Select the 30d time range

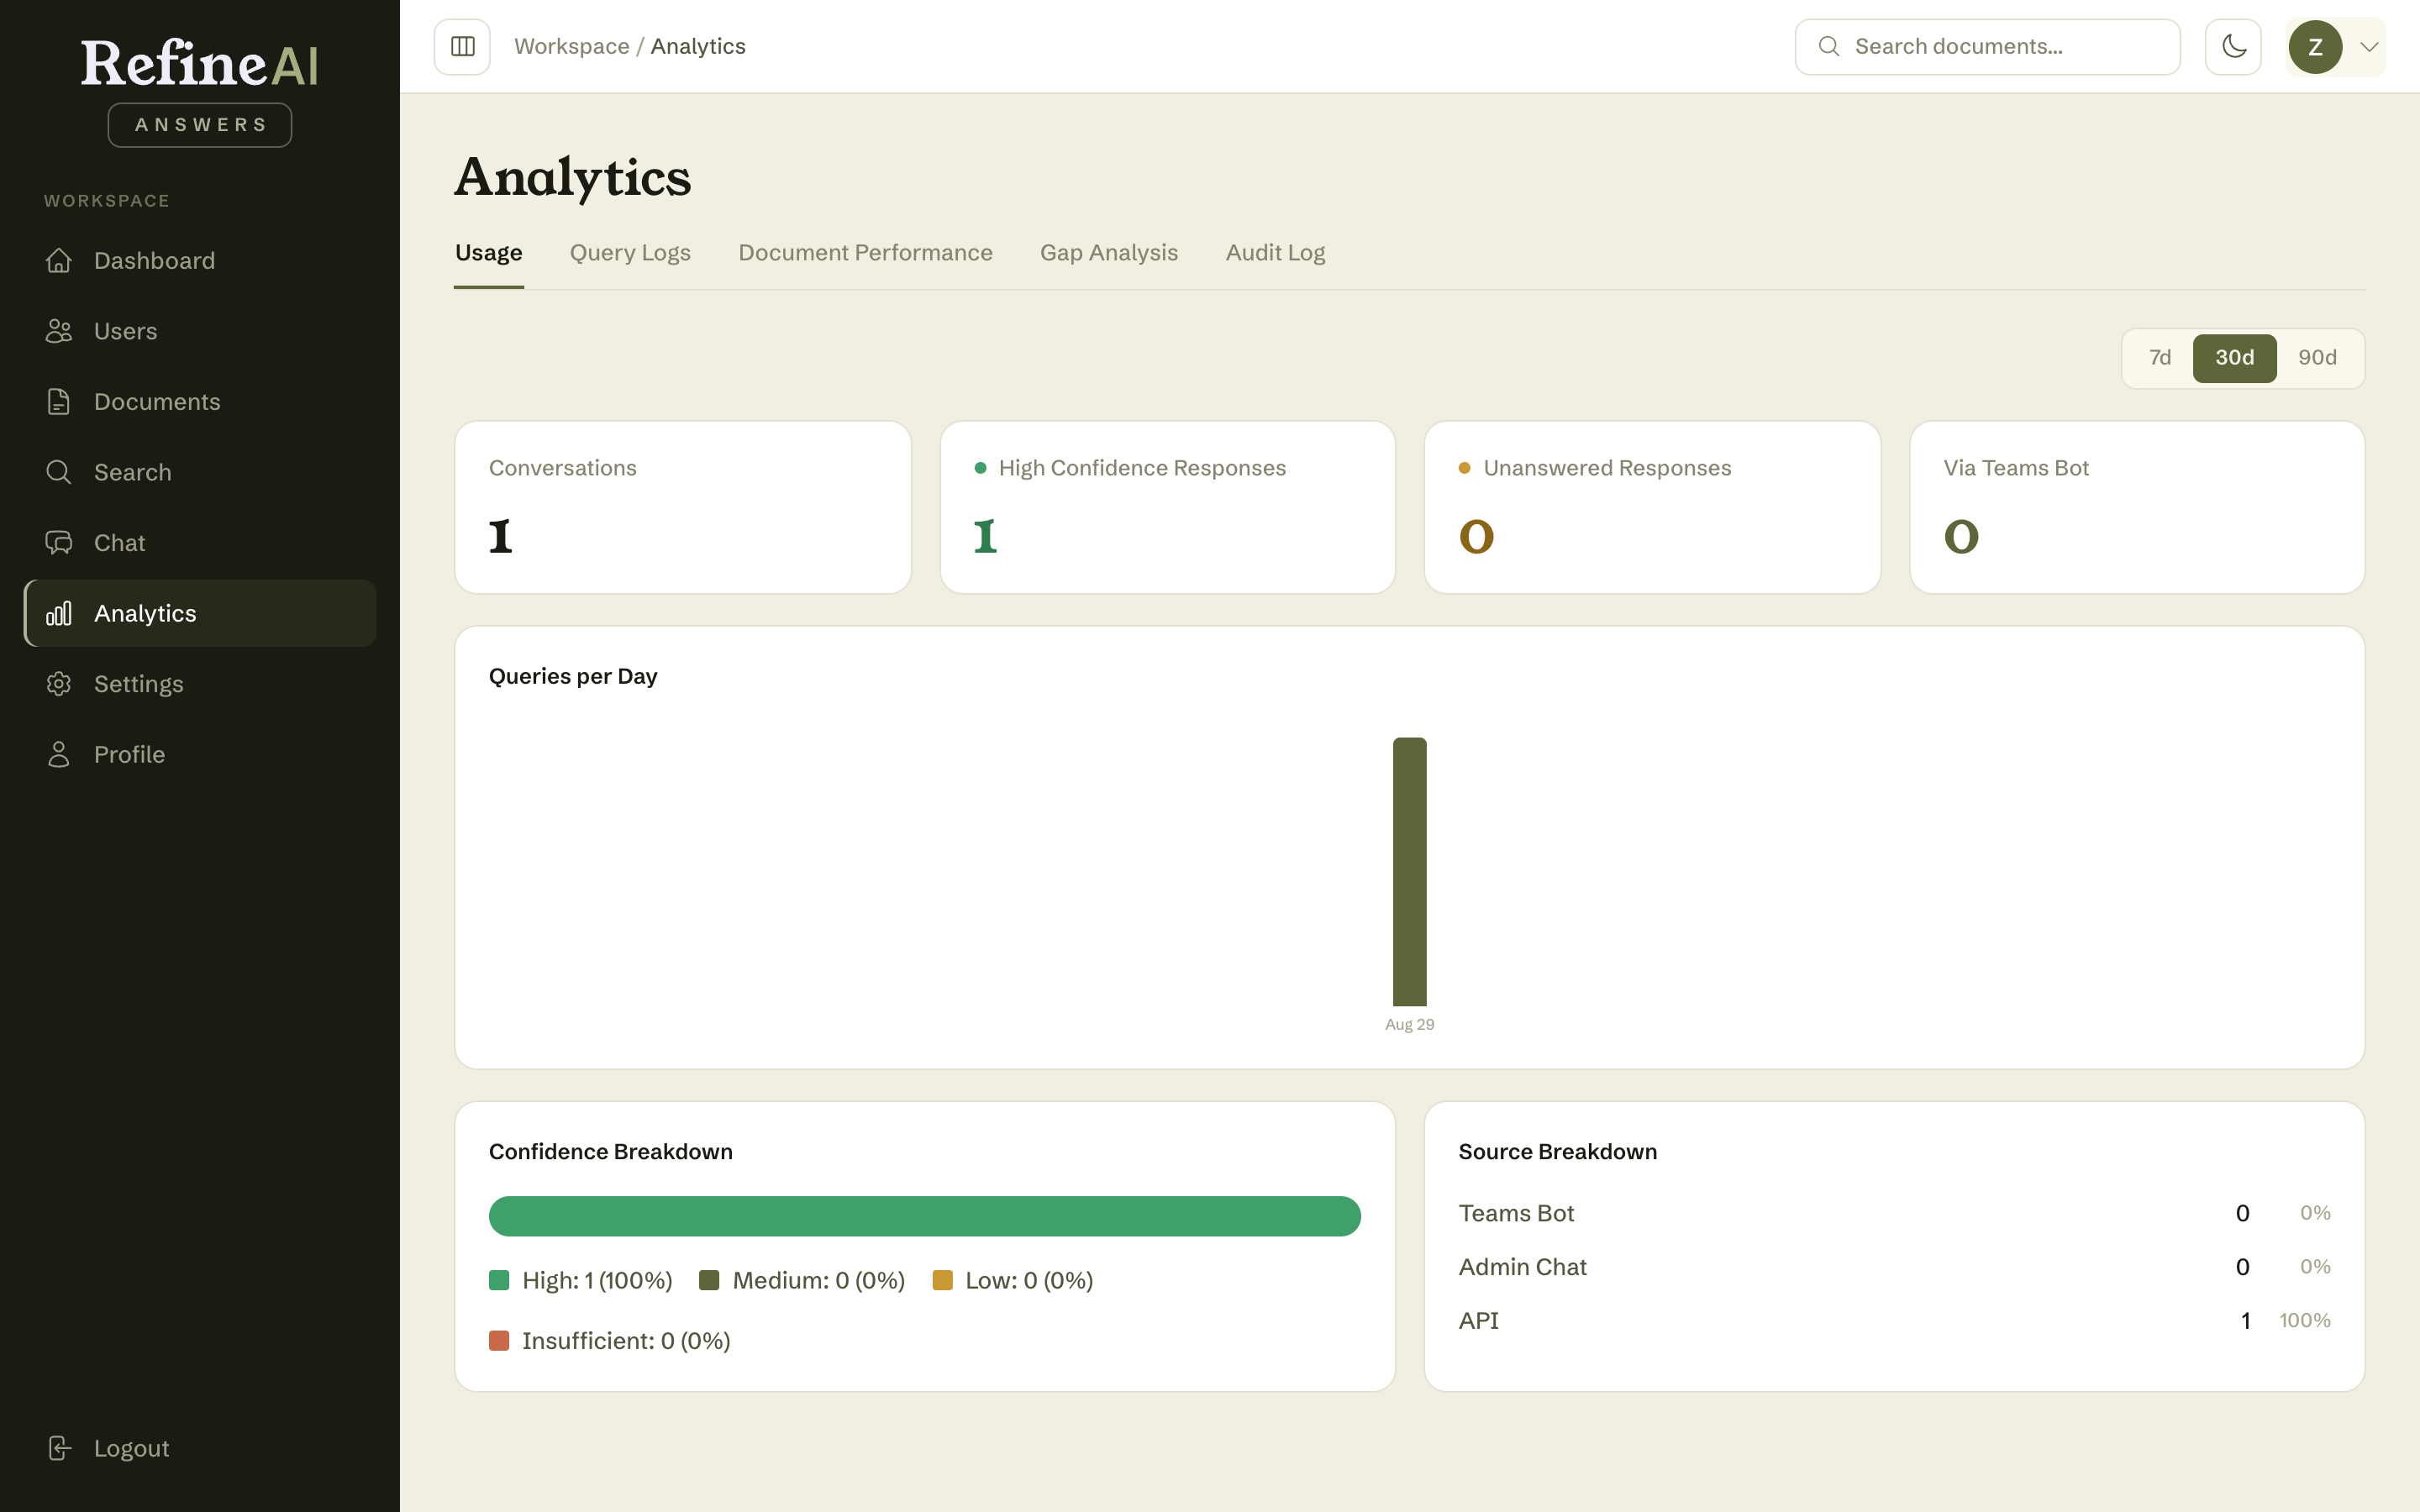pos(2234,358)
